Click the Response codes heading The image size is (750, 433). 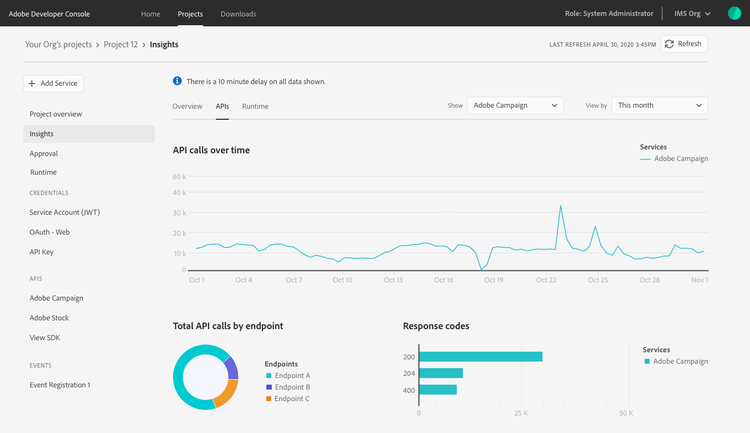[436, 326]
